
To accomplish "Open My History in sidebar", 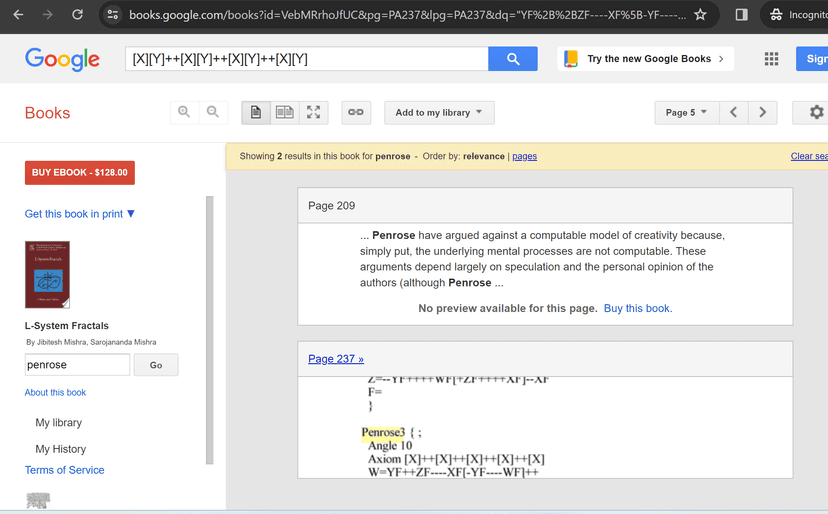I will point(61,449).
